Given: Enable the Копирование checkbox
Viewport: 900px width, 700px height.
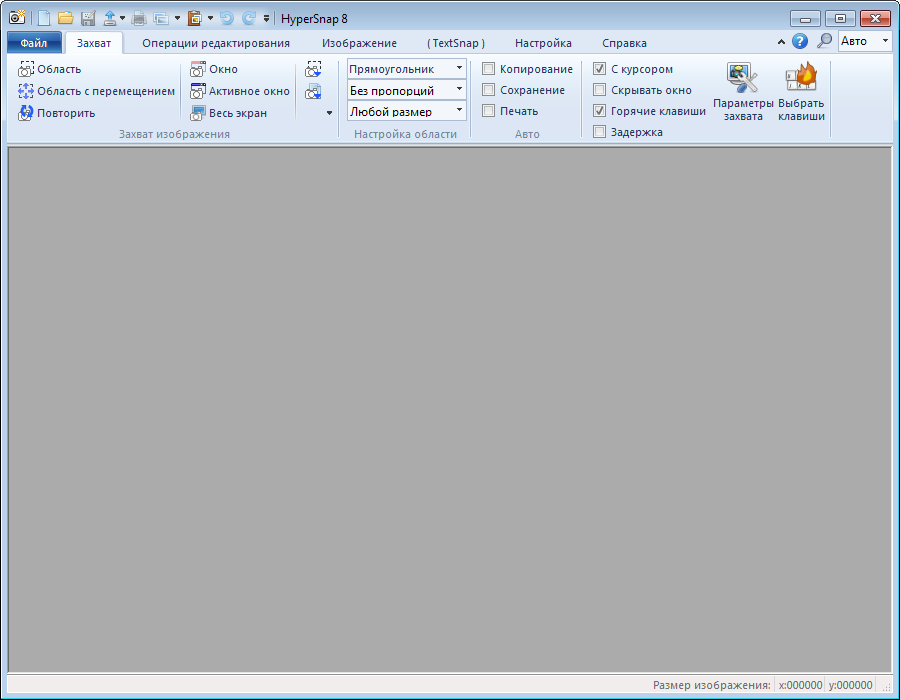Looking at the screenshot, I should (489, 69).
